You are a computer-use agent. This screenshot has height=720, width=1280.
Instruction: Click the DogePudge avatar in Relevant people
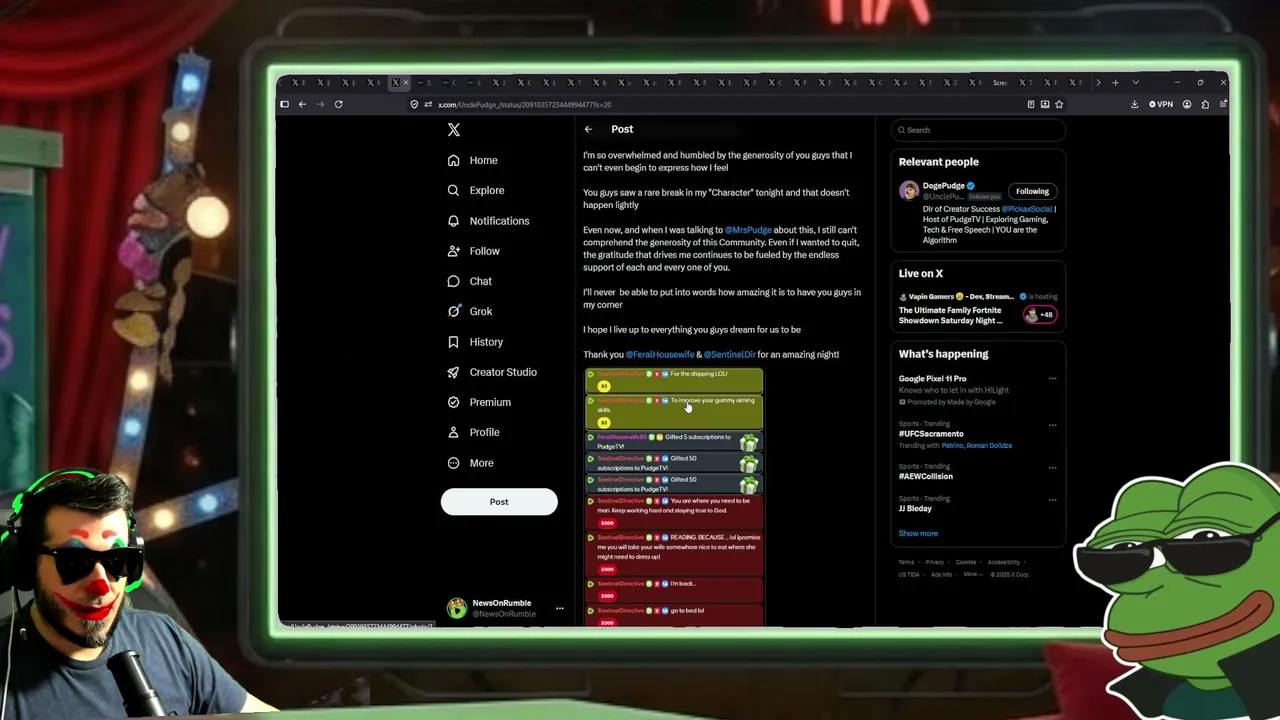[908, 190]
